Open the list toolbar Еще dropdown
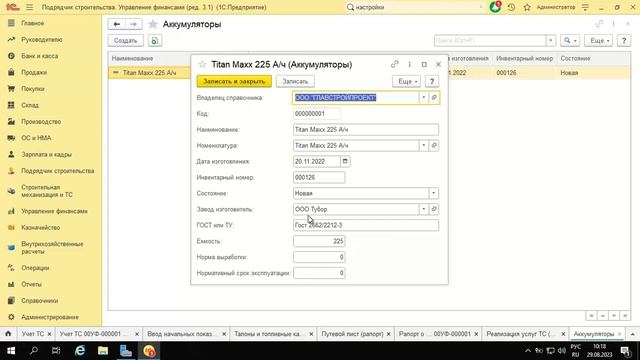The height and width of the screenshot is (360, 640). click(599, 40)
